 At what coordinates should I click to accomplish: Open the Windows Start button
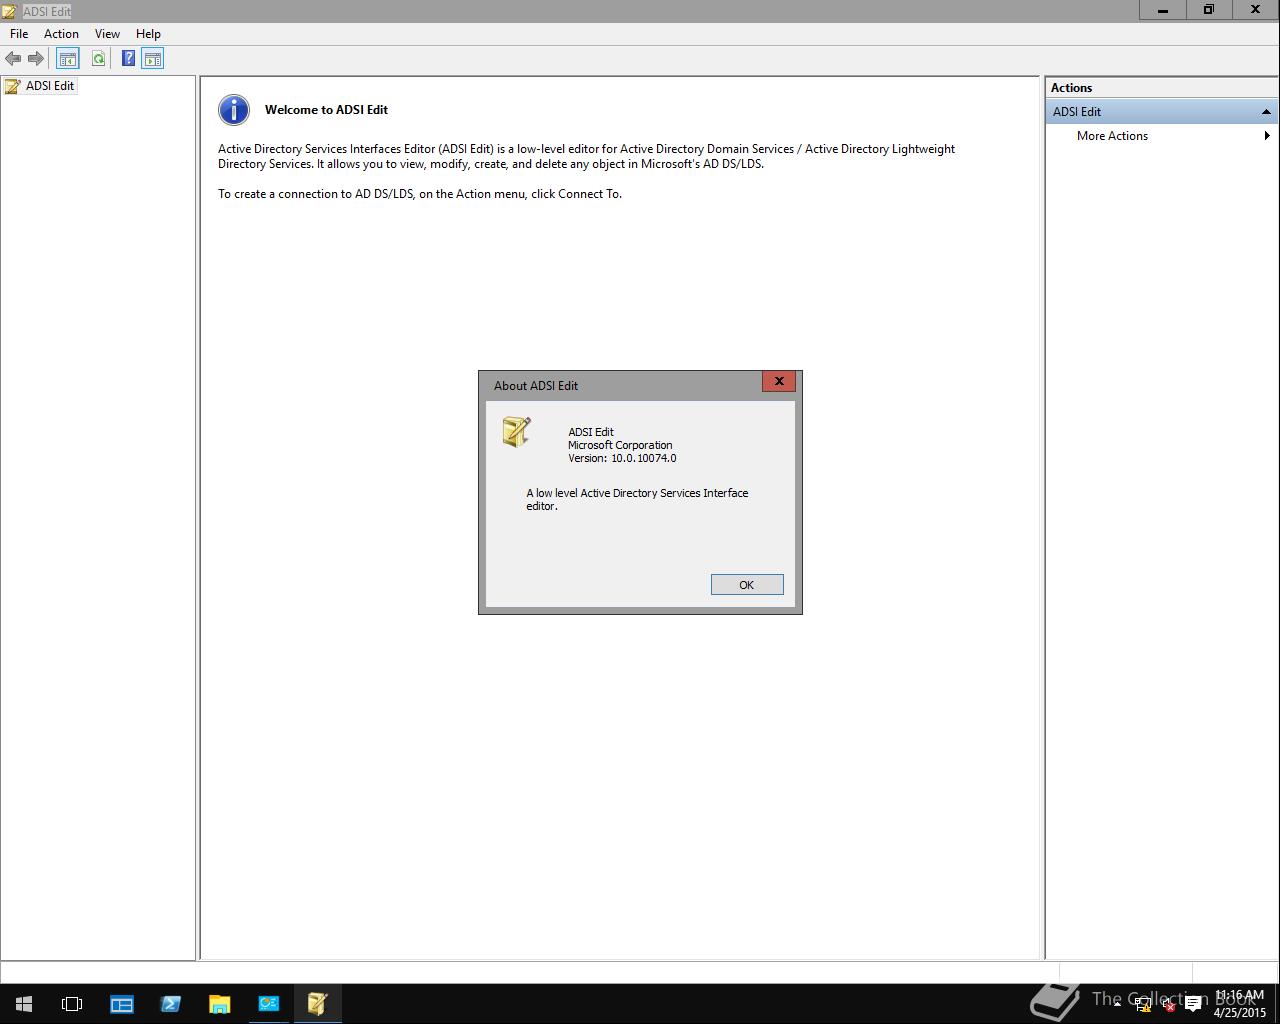click(x=24, y=1004)
